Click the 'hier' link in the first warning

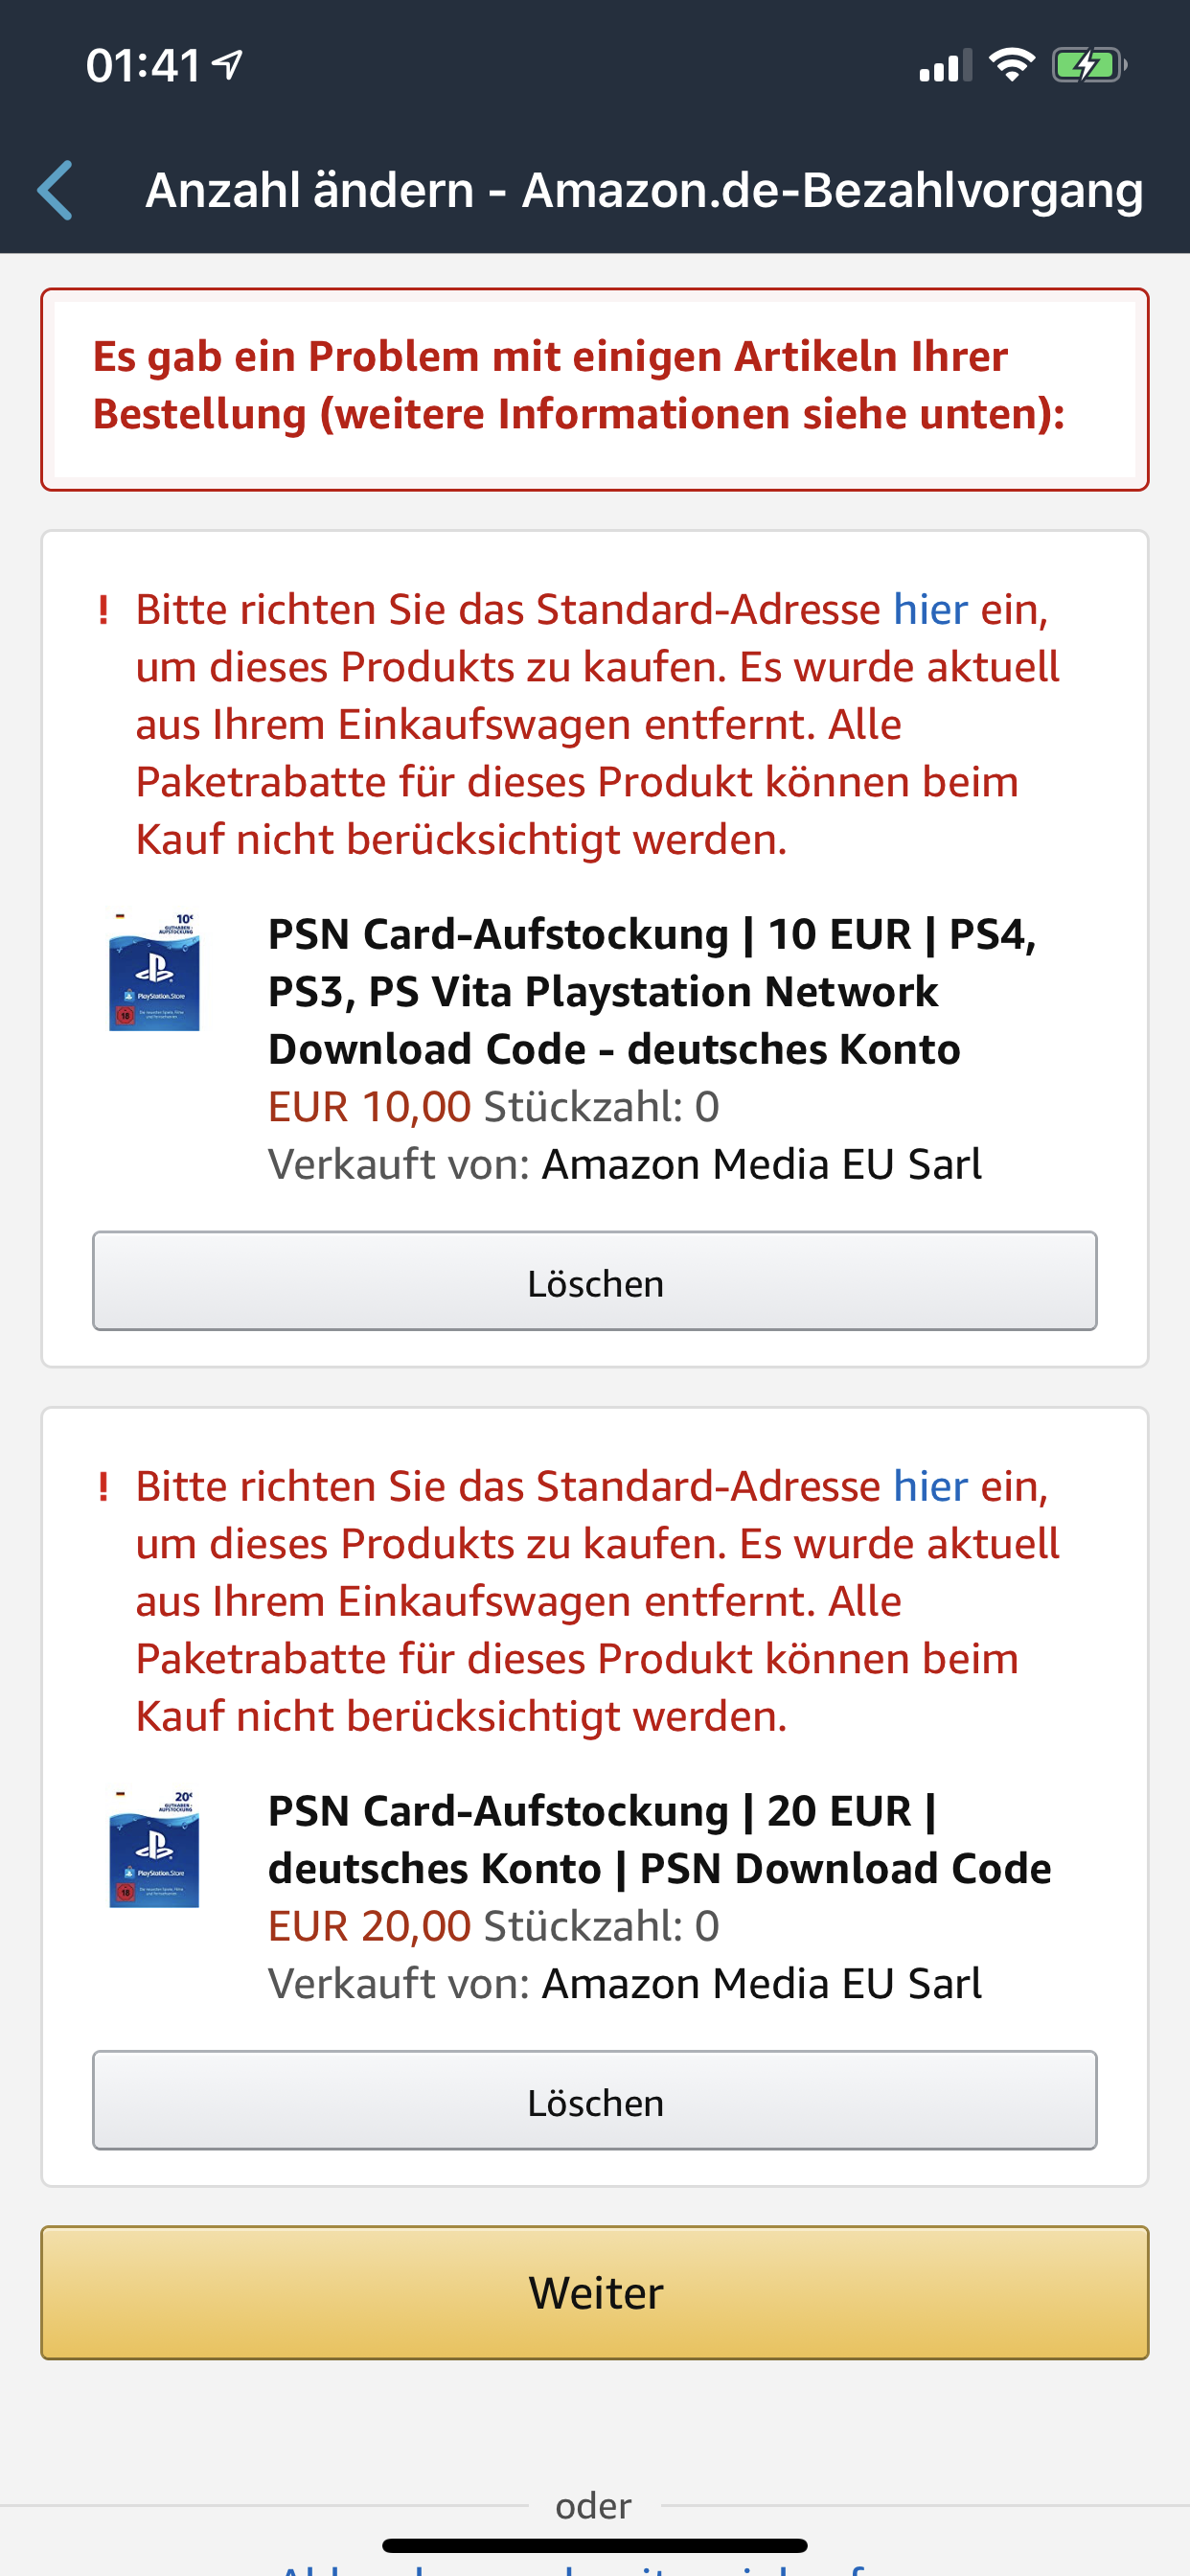click(930, 609)
